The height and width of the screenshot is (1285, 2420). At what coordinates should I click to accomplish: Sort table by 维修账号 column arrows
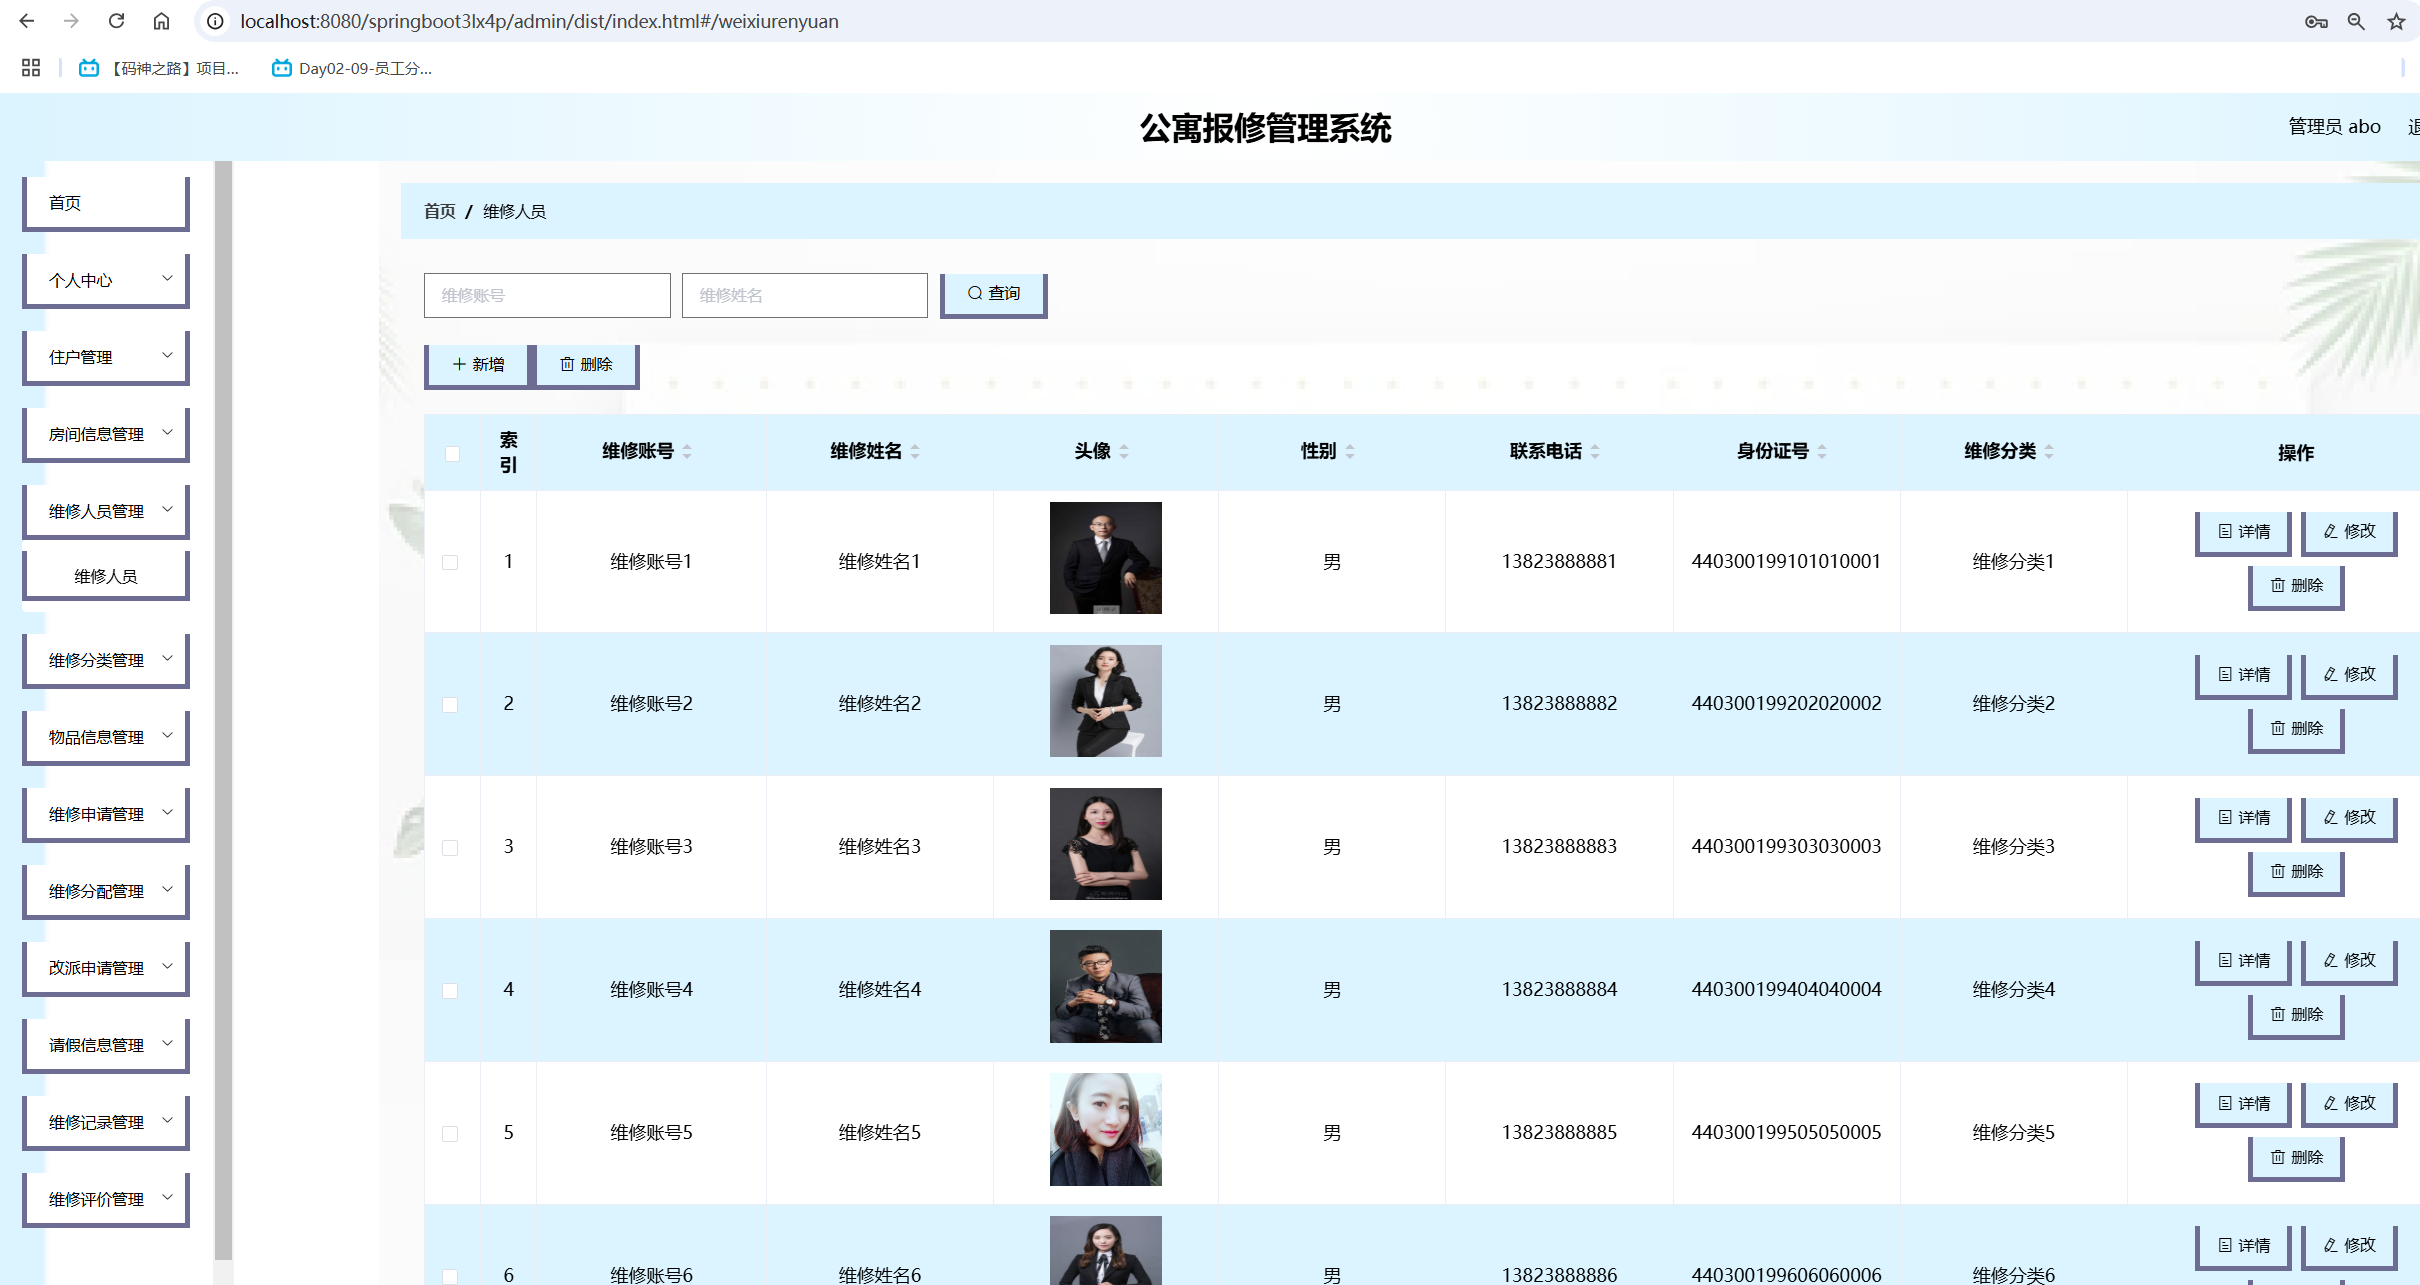[687, 452]
